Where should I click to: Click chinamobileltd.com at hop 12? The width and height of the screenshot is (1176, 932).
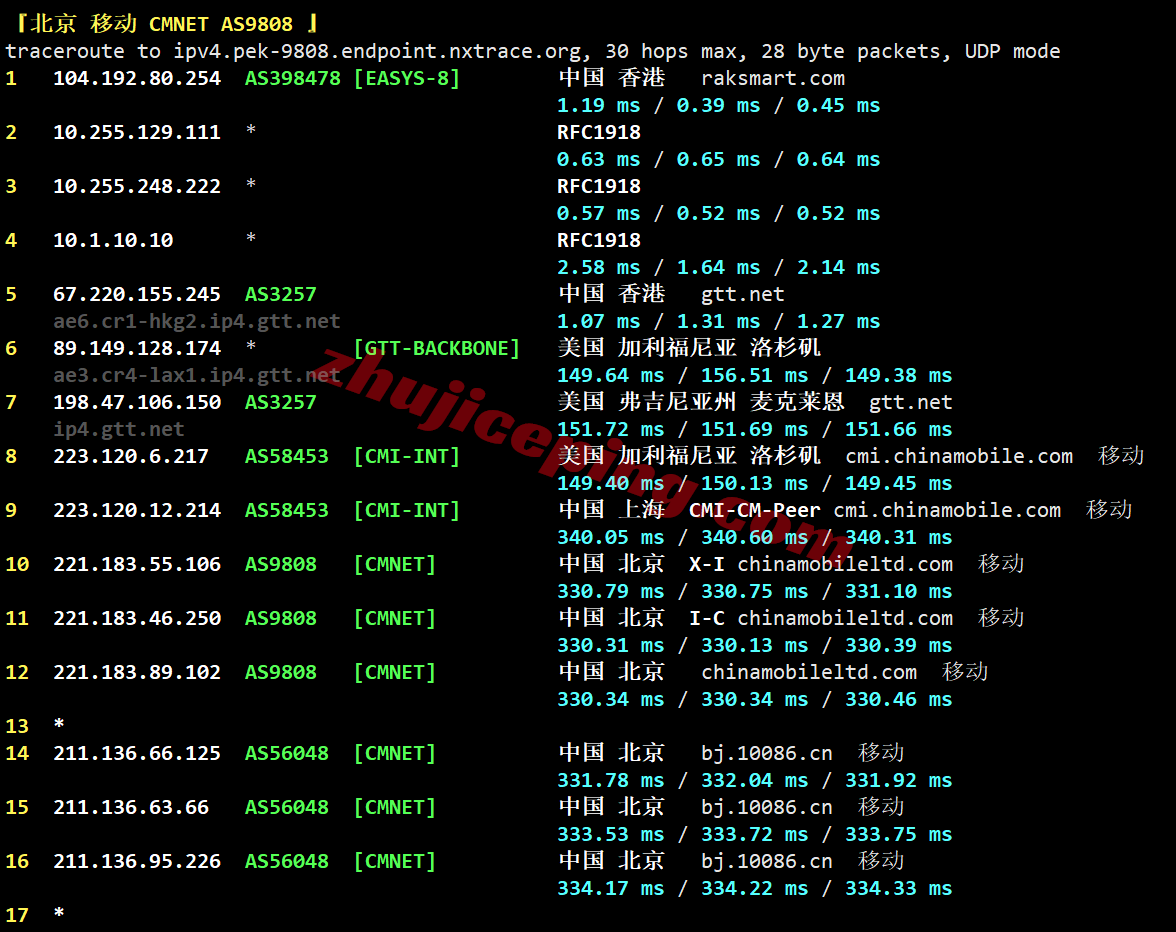pyautogui.click(x=808, y=673)
